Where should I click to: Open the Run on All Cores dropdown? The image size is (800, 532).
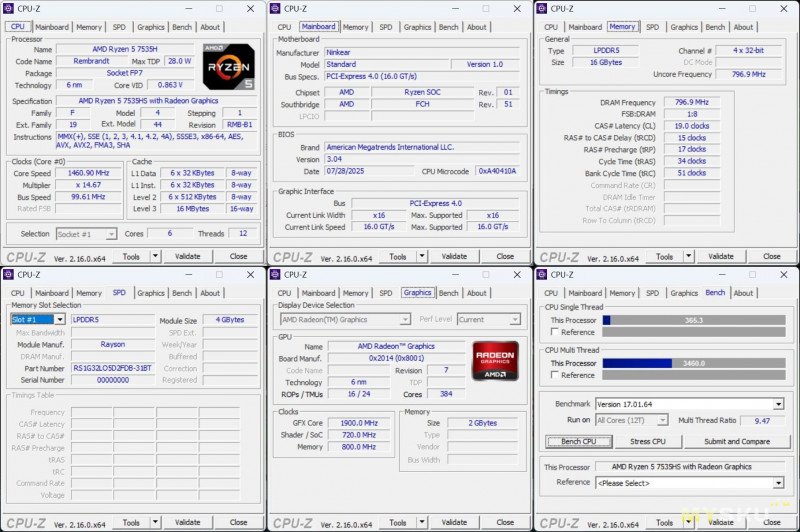click(662, 420)
